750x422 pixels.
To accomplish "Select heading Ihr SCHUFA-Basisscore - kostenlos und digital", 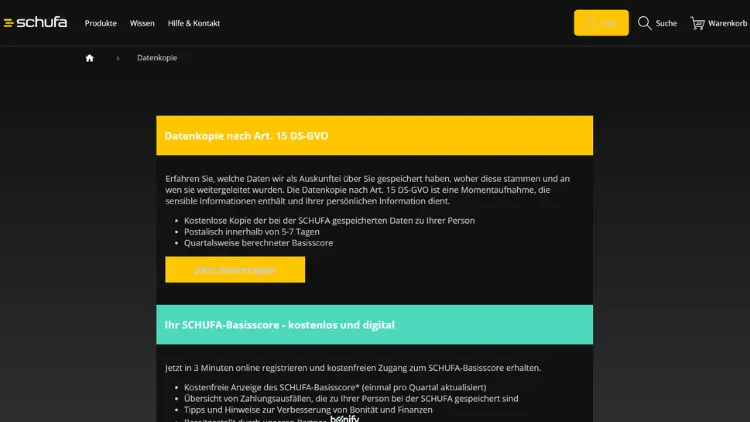I will 279,324.
